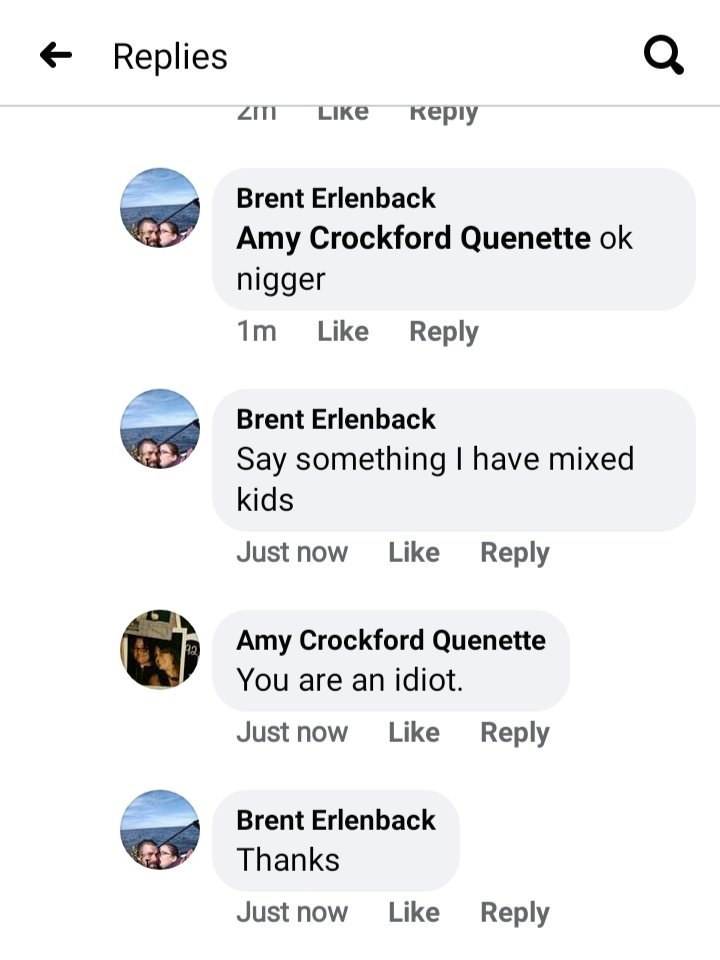
Task: Open the Brent Erlenback name above "Say something"
Action: 336,419
